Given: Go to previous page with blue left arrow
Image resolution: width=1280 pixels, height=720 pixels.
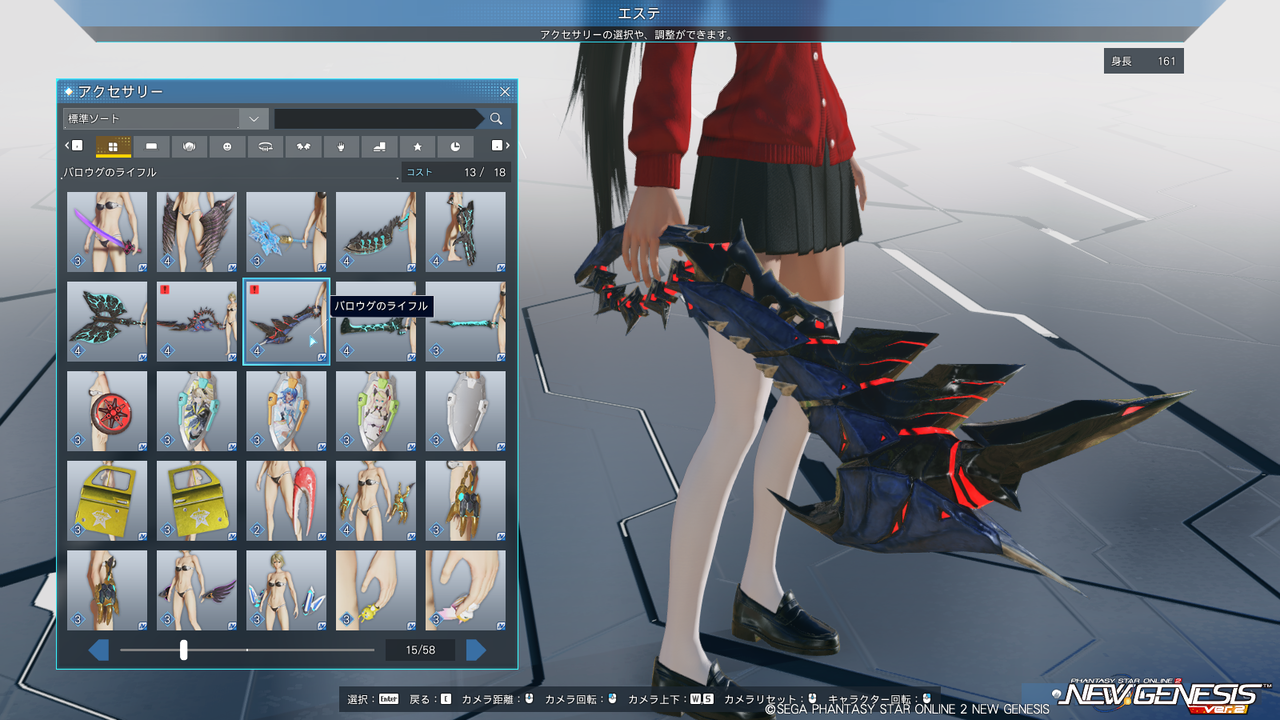Looking at the screenshot, I should click(x=99, y=650).
